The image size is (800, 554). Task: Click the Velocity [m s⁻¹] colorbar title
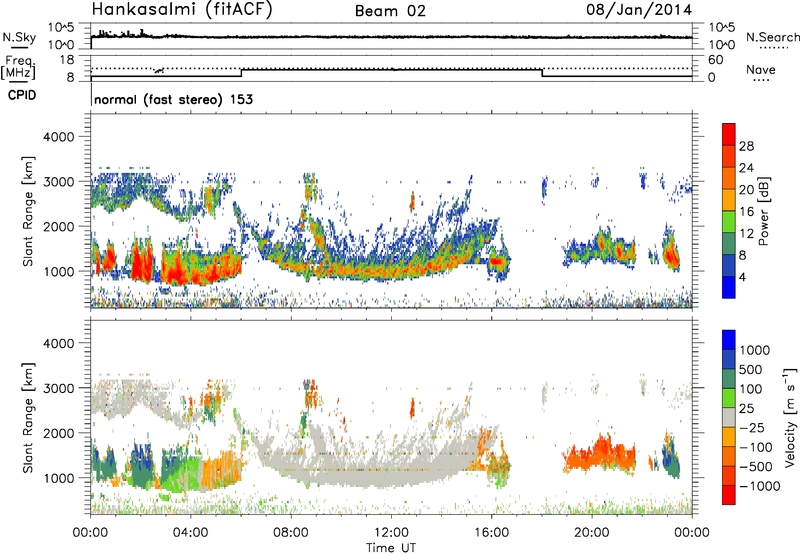click(789, 417)
